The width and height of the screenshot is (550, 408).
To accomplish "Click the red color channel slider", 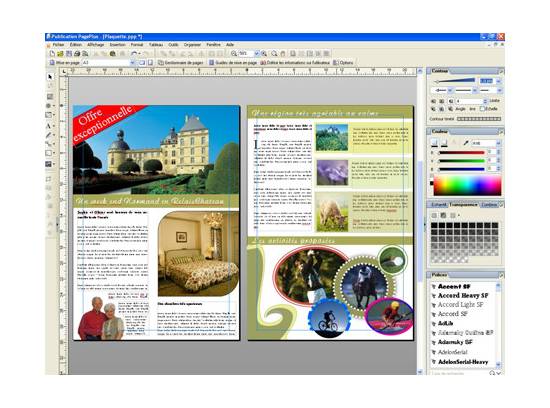I will coord(462,153).
